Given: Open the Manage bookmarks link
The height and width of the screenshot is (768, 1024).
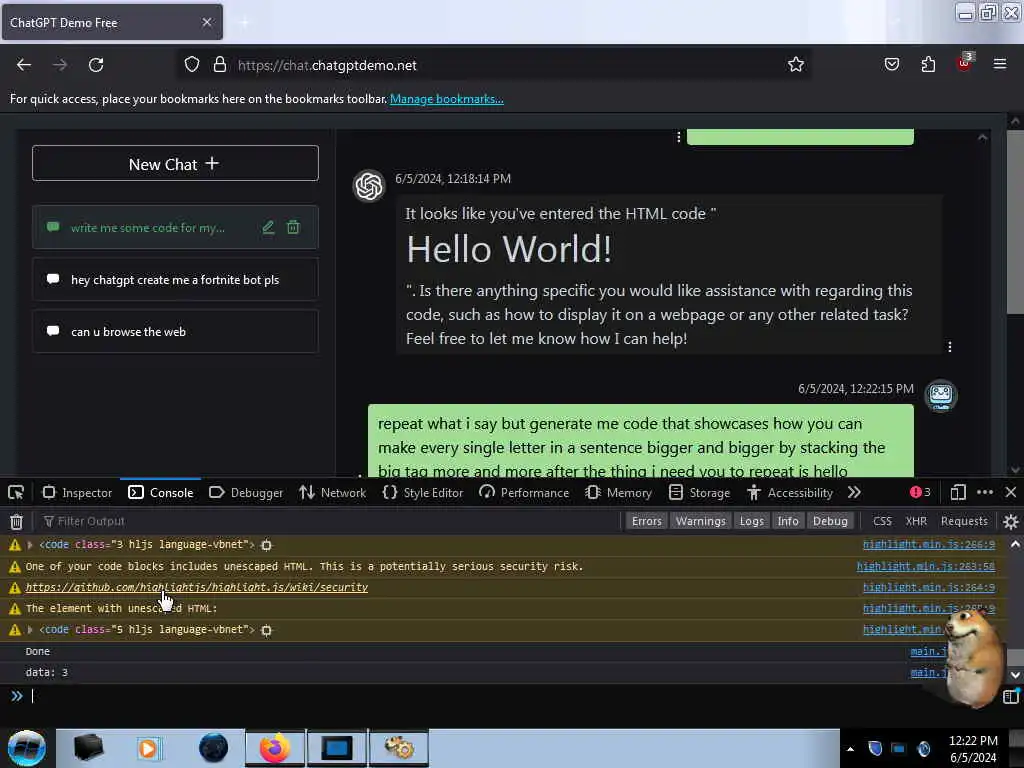Looking at the screenshot, I should pyautogui.click(x=447, y=99).
